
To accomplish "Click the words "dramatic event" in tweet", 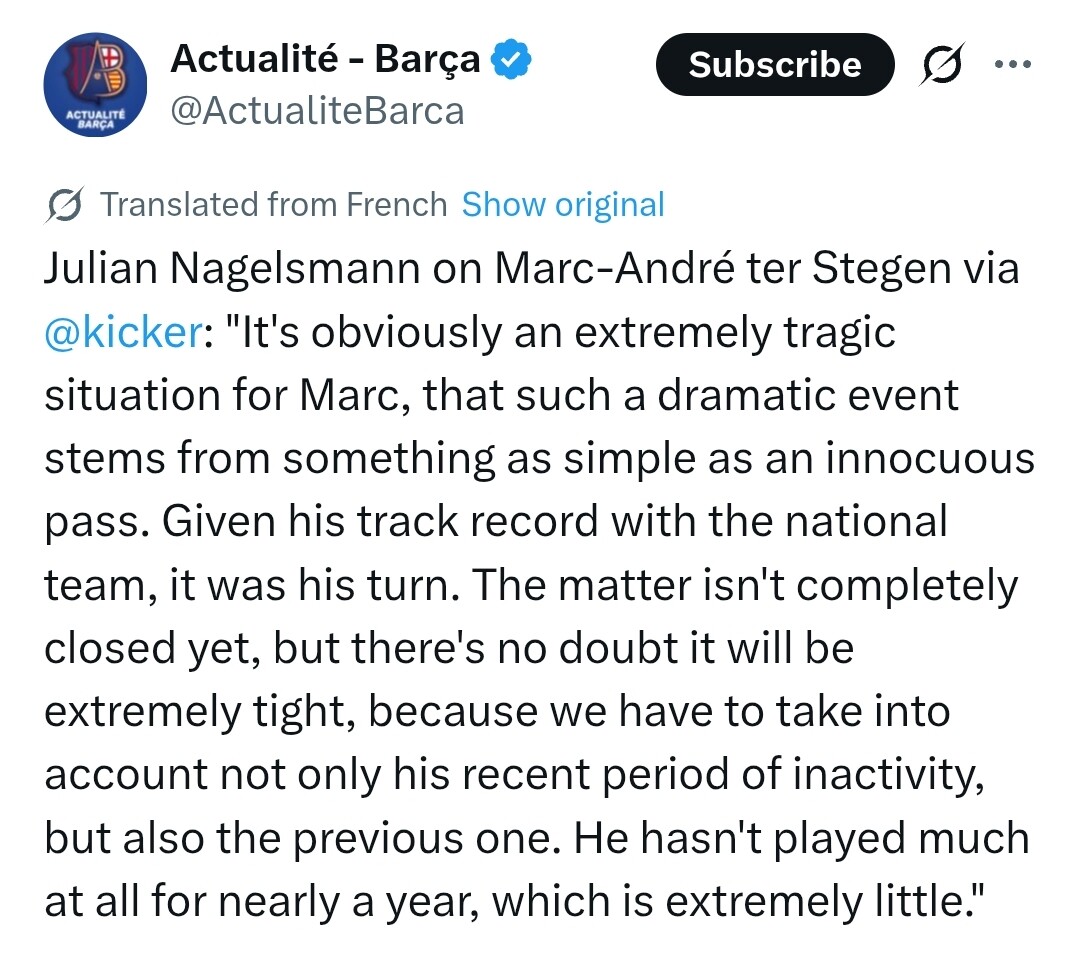I will (x=809, y=396).
